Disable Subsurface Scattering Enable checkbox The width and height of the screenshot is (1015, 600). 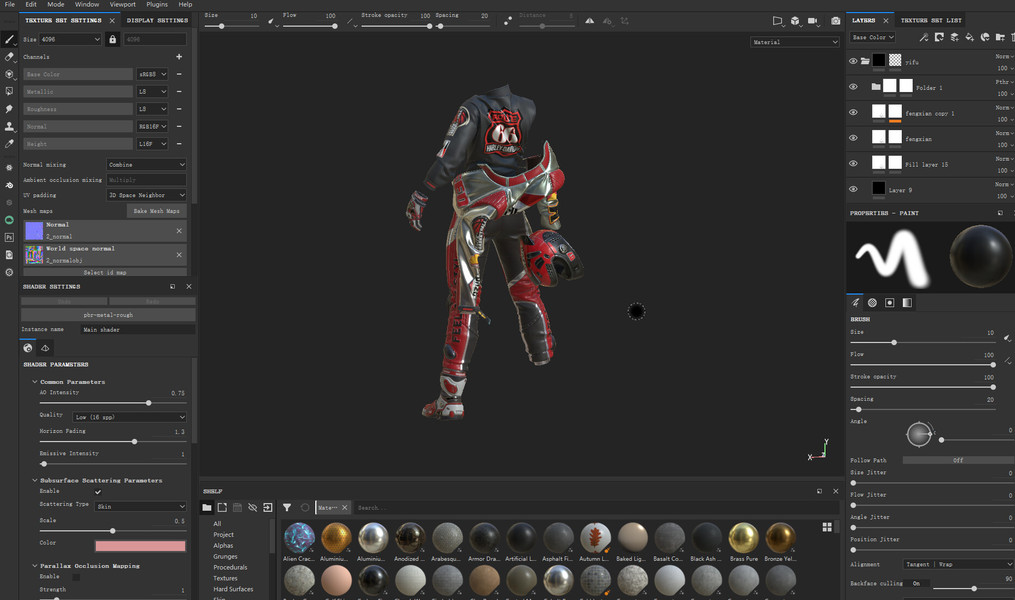point(98,492)
